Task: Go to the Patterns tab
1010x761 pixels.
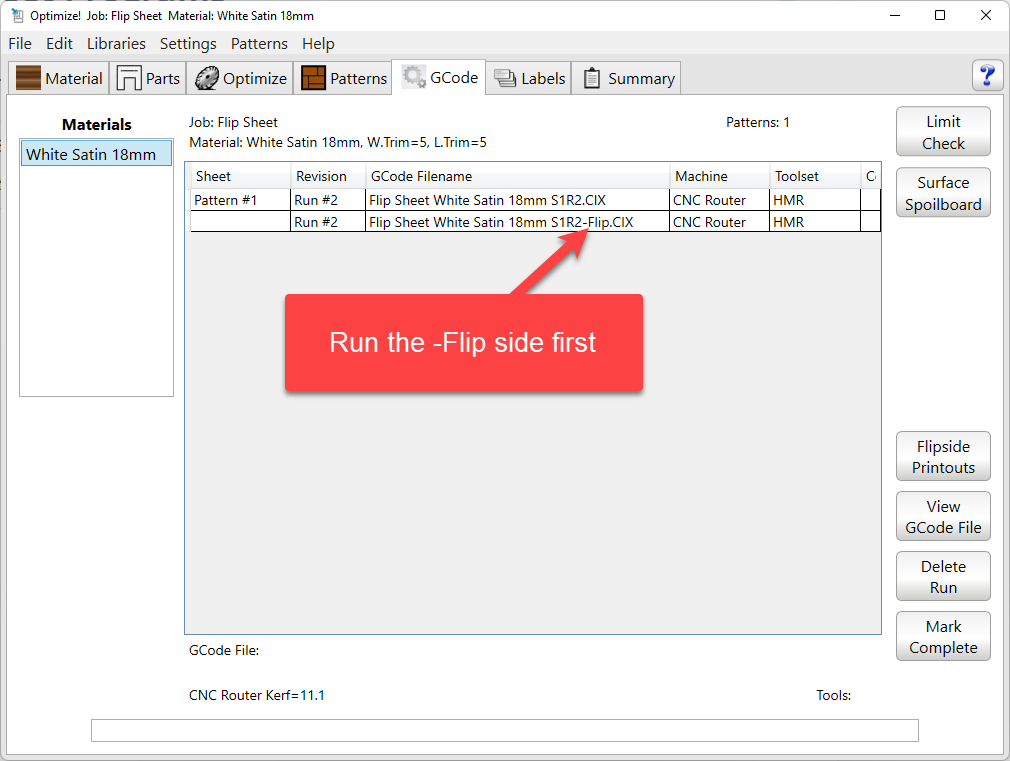Action: pyautogui.click(x=344, y=79)
